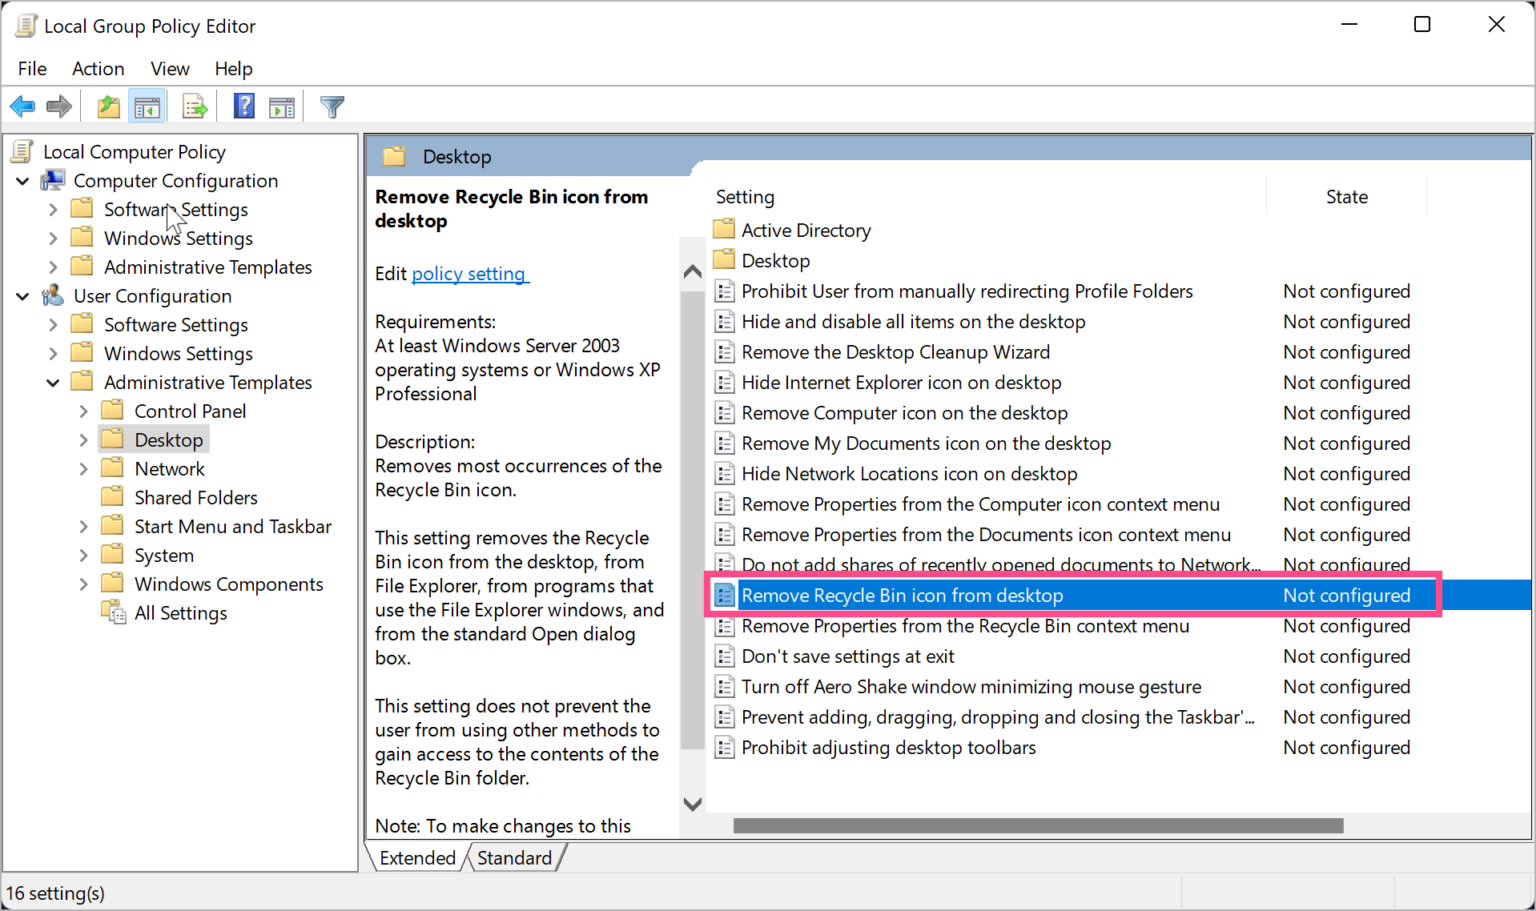This screenshot has width=1536, height=911.
Task: Click policy icon beside Don't save settings at exit
Action: pos(725,656)
